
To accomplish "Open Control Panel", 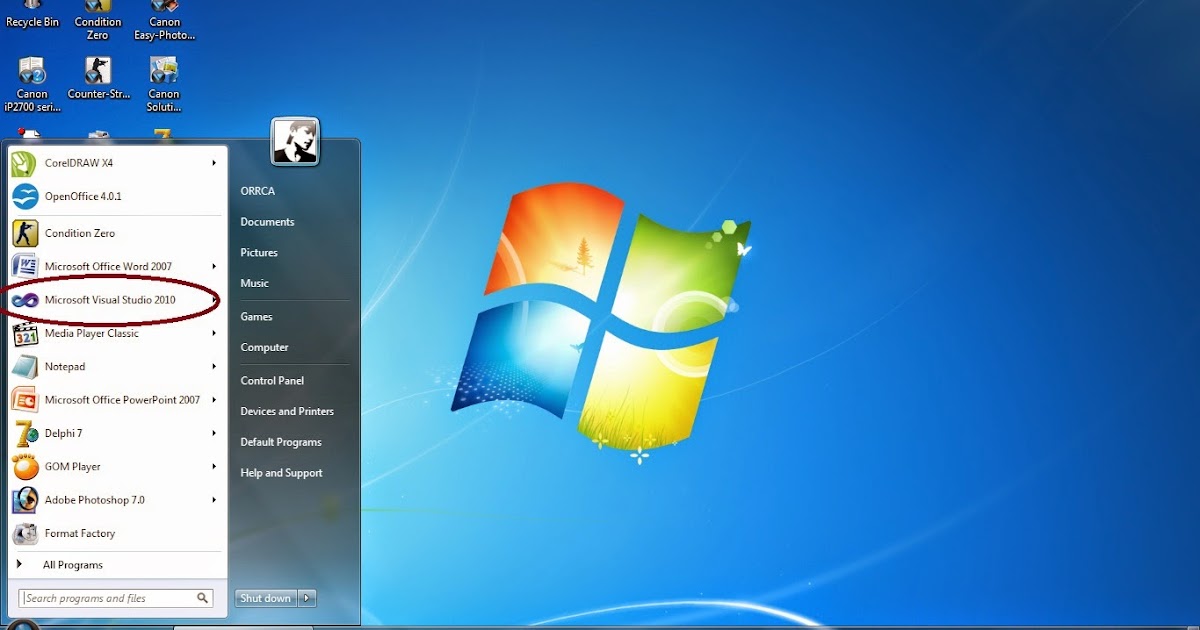I will click(272, 381).
